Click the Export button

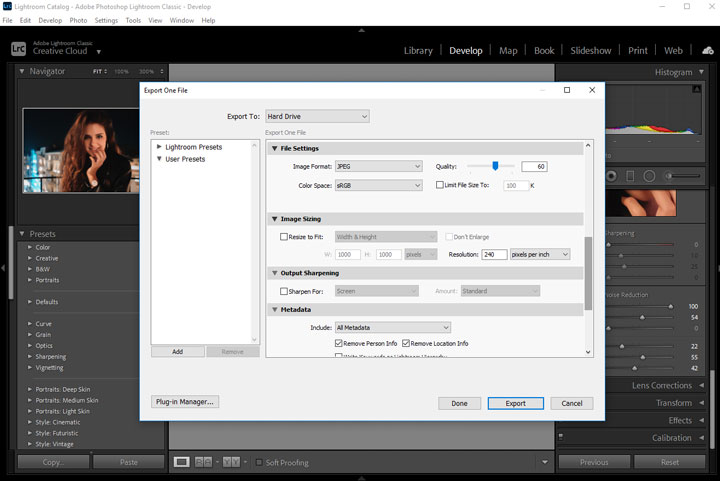coord(515,403)
